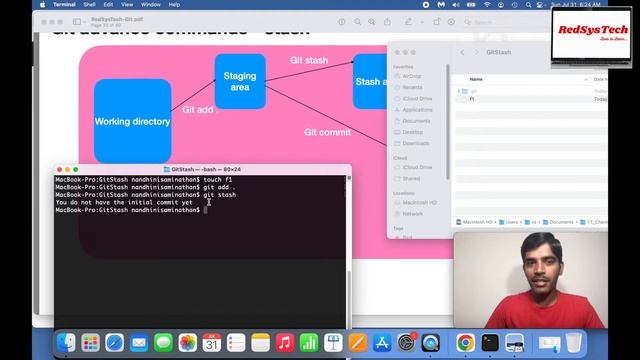640x360 pixels.
Task: Open Preview app in Dock
Action: coord(514,343)
